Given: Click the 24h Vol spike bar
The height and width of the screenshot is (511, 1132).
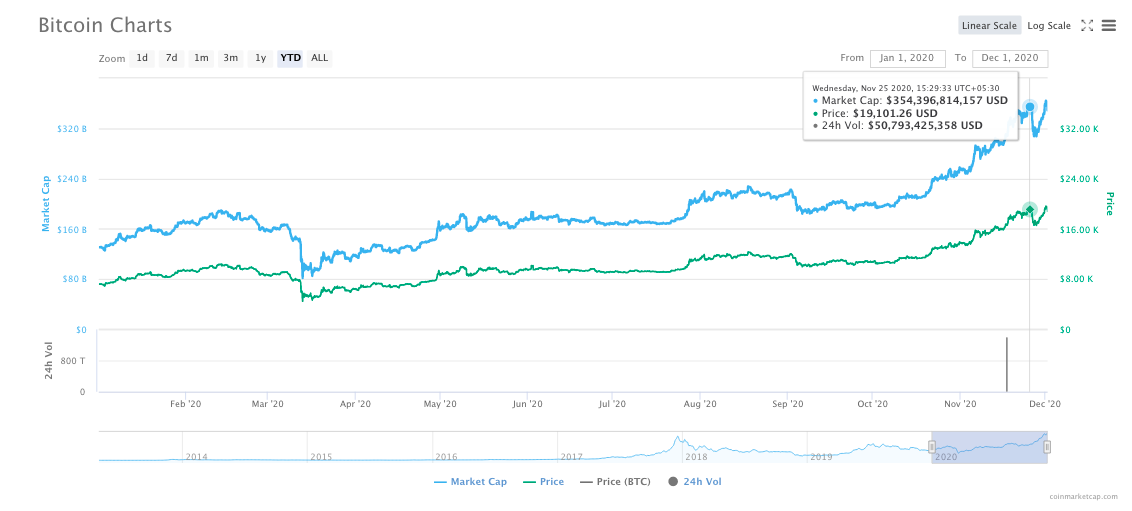Looking at the screenshot, I should [1006, 364].
